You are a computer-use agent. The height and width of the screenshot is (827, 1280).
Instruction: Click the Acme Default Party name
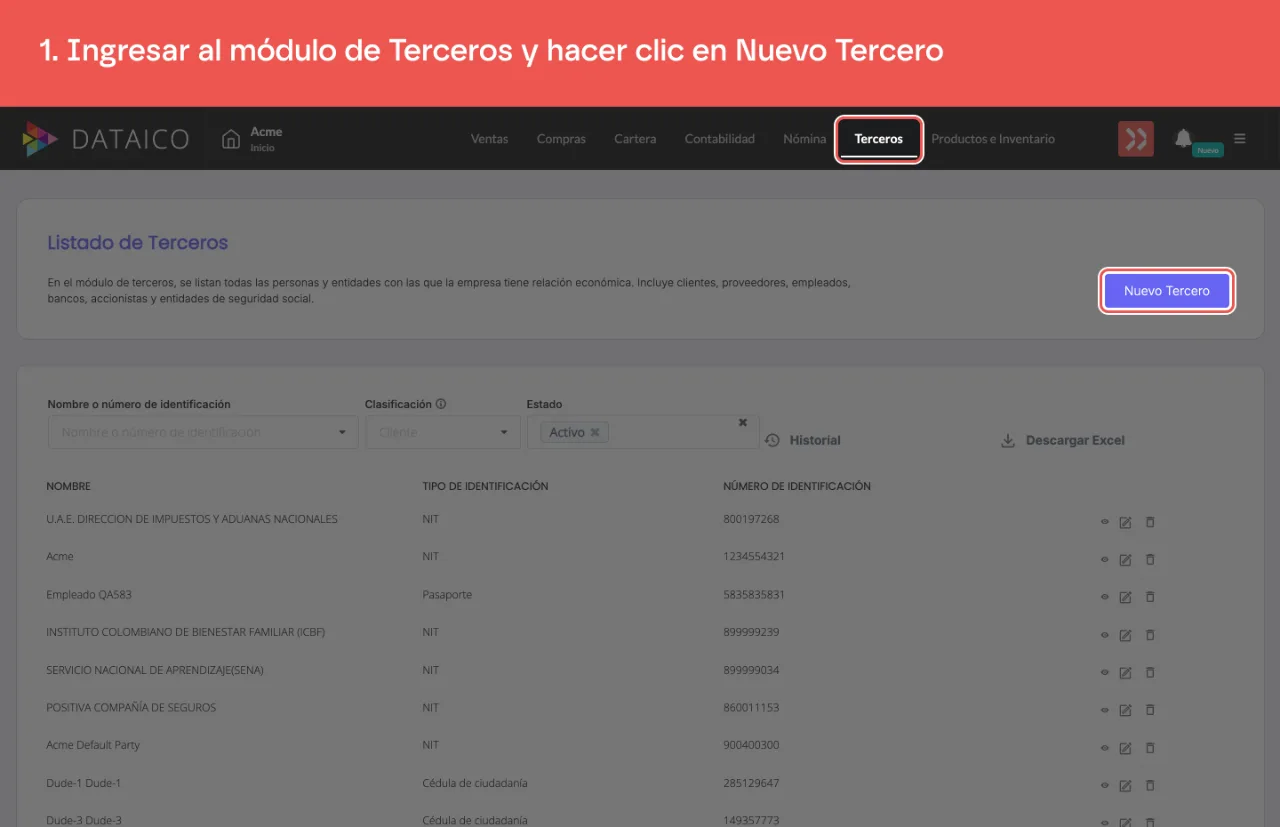tap(93, 745)
